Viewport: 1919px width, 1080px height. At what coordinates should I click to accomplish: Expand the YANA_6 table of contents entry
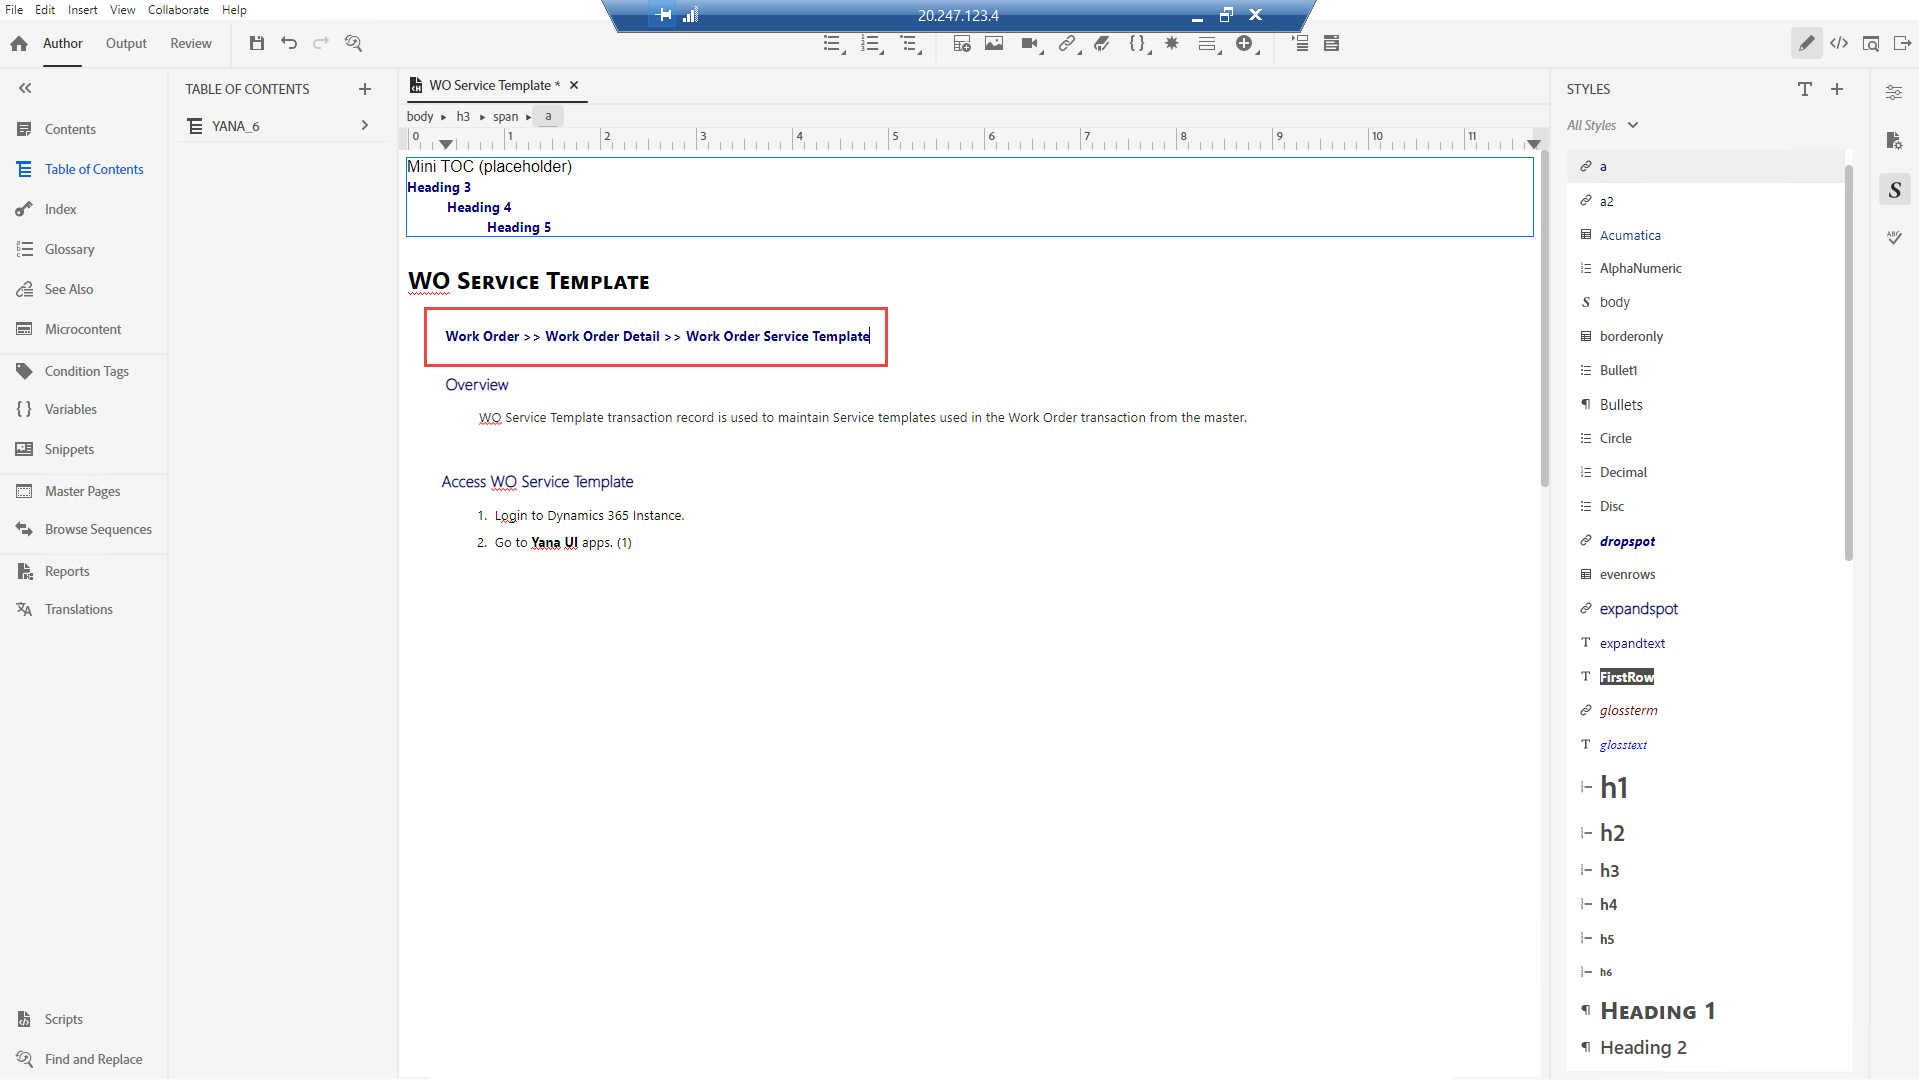tap(364, 126)
